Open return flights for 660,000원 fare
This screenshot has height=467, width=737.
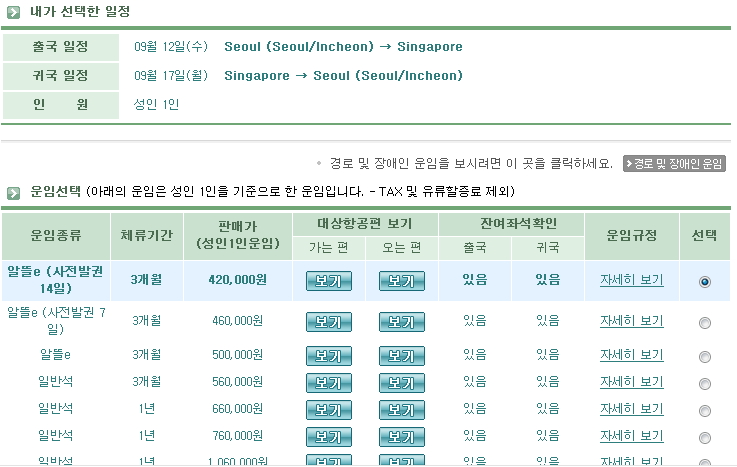(x=401, y=409)
